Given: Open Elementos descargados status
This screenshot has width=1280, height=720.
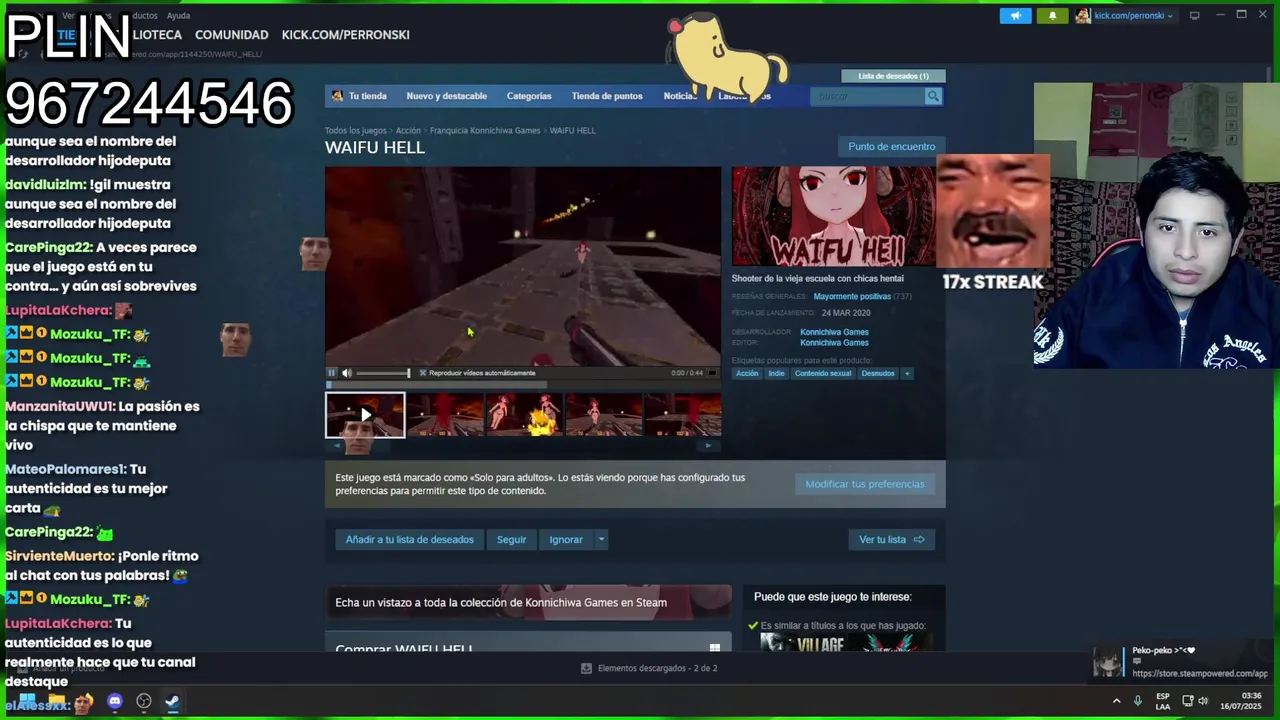Looking at the screenshot, I should (649, 668).
